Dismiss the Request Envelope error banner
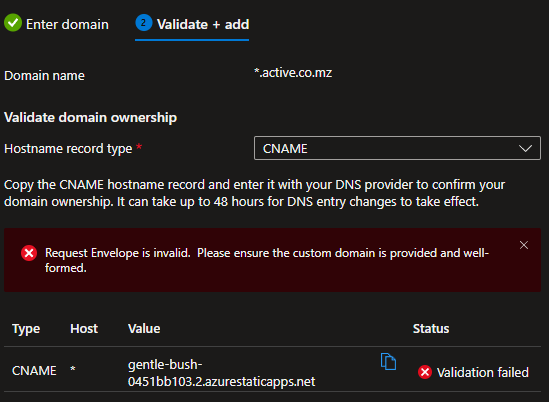The width and height of the screenshot is (549, 402). (x=524, y=245)
